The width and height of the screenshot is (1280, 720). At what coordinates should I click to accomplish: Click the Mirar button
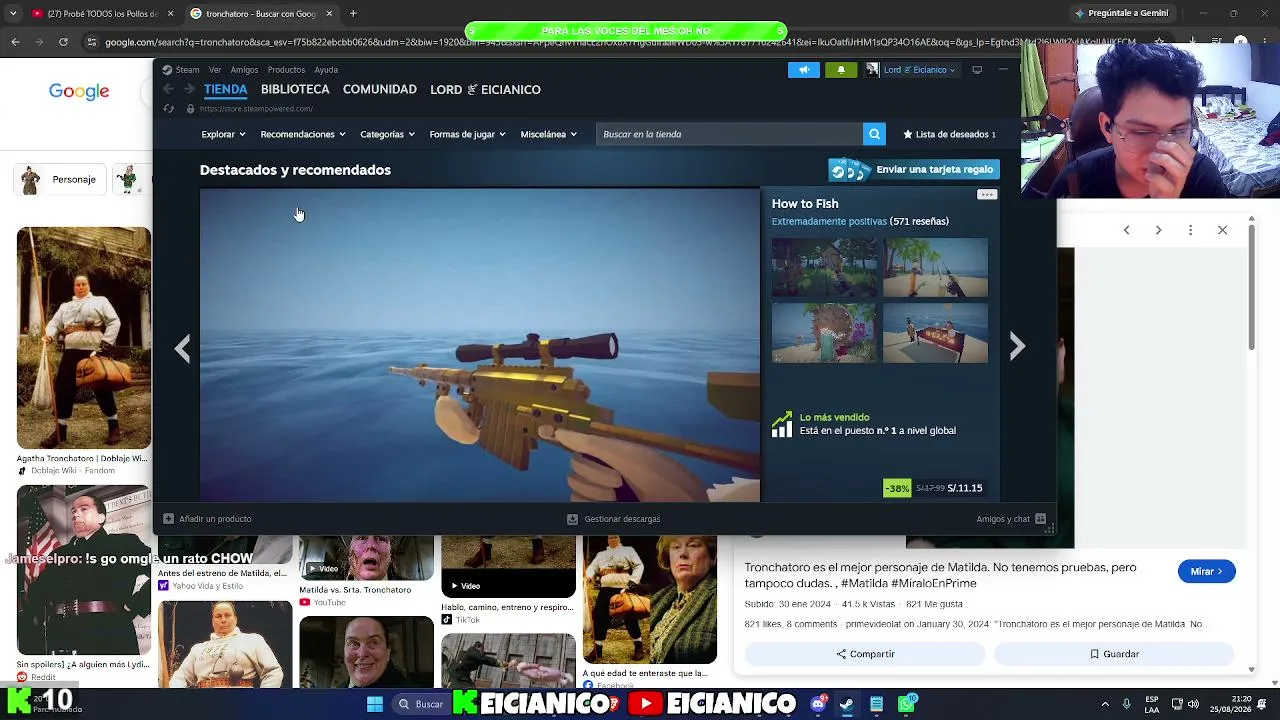click(1207, 571)
